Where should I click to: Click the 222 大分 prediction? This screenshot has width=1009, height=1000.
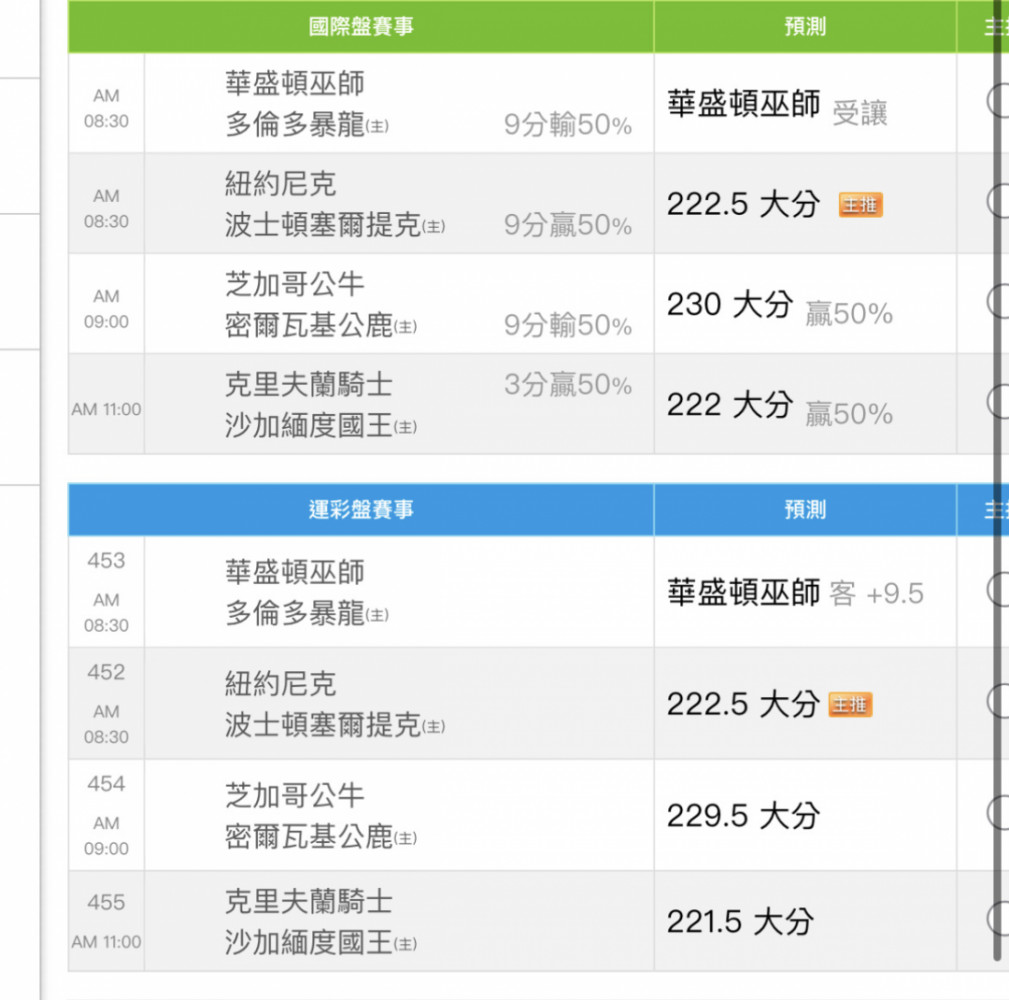(730, 405)
